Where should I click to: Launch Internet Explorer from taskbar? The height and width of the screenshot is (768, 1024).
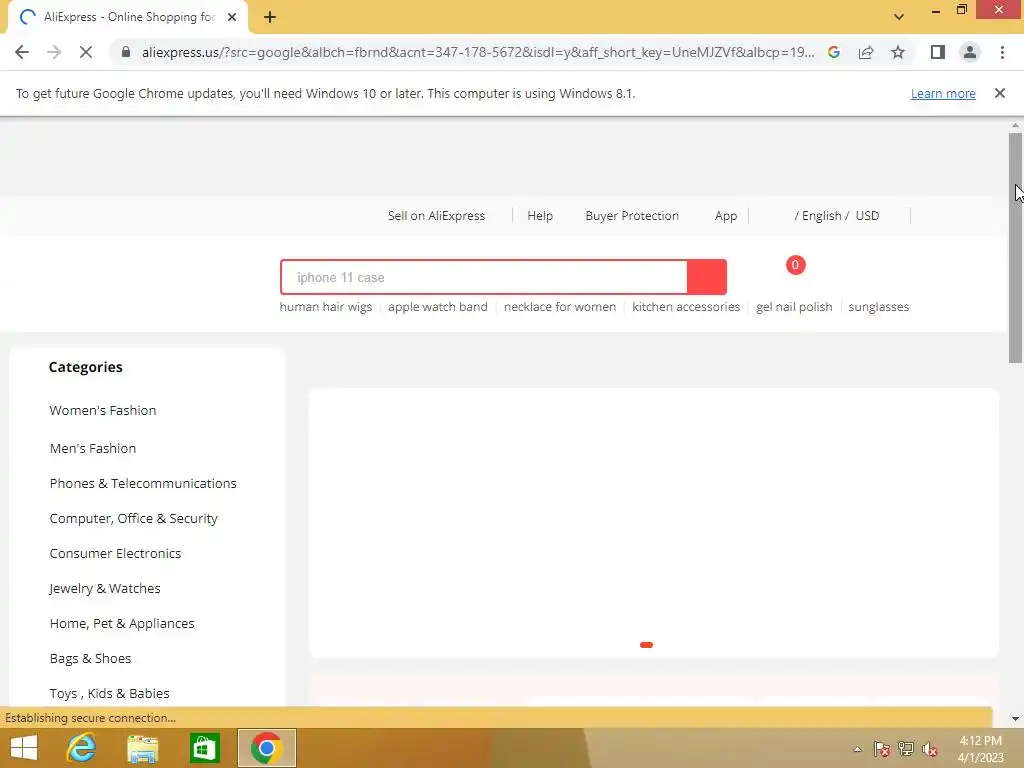pyautogui.click(x=81, y=748)
